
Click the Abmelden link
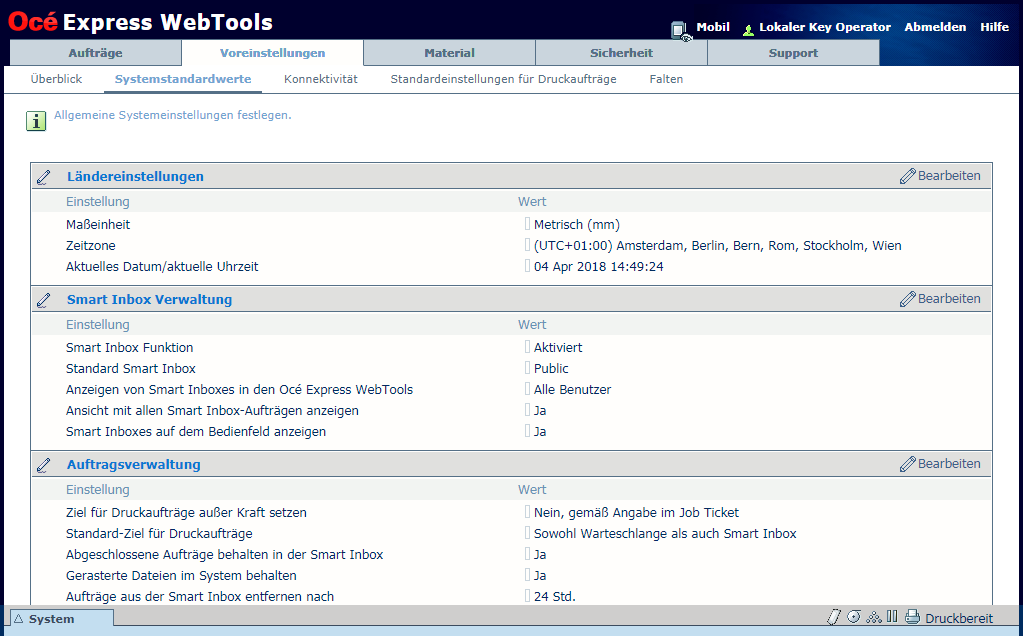pos(935,27)
